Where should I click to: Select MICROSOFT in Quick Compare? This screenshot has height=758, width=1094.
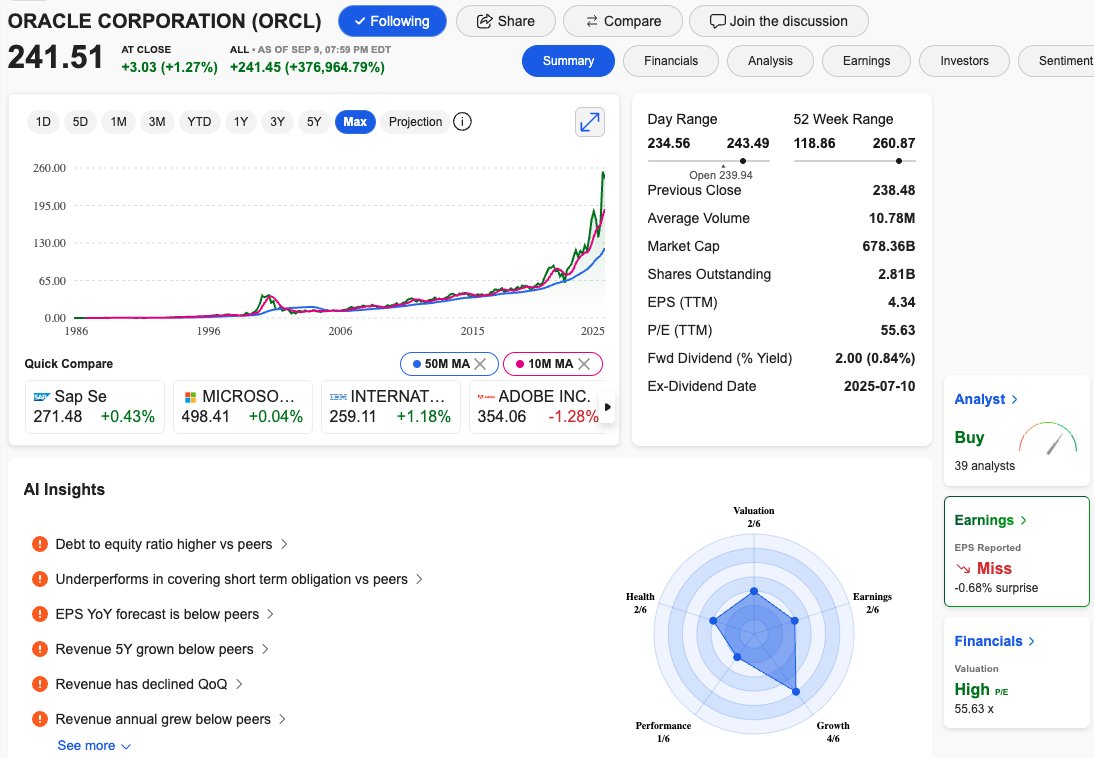click(x=241, y=406)
